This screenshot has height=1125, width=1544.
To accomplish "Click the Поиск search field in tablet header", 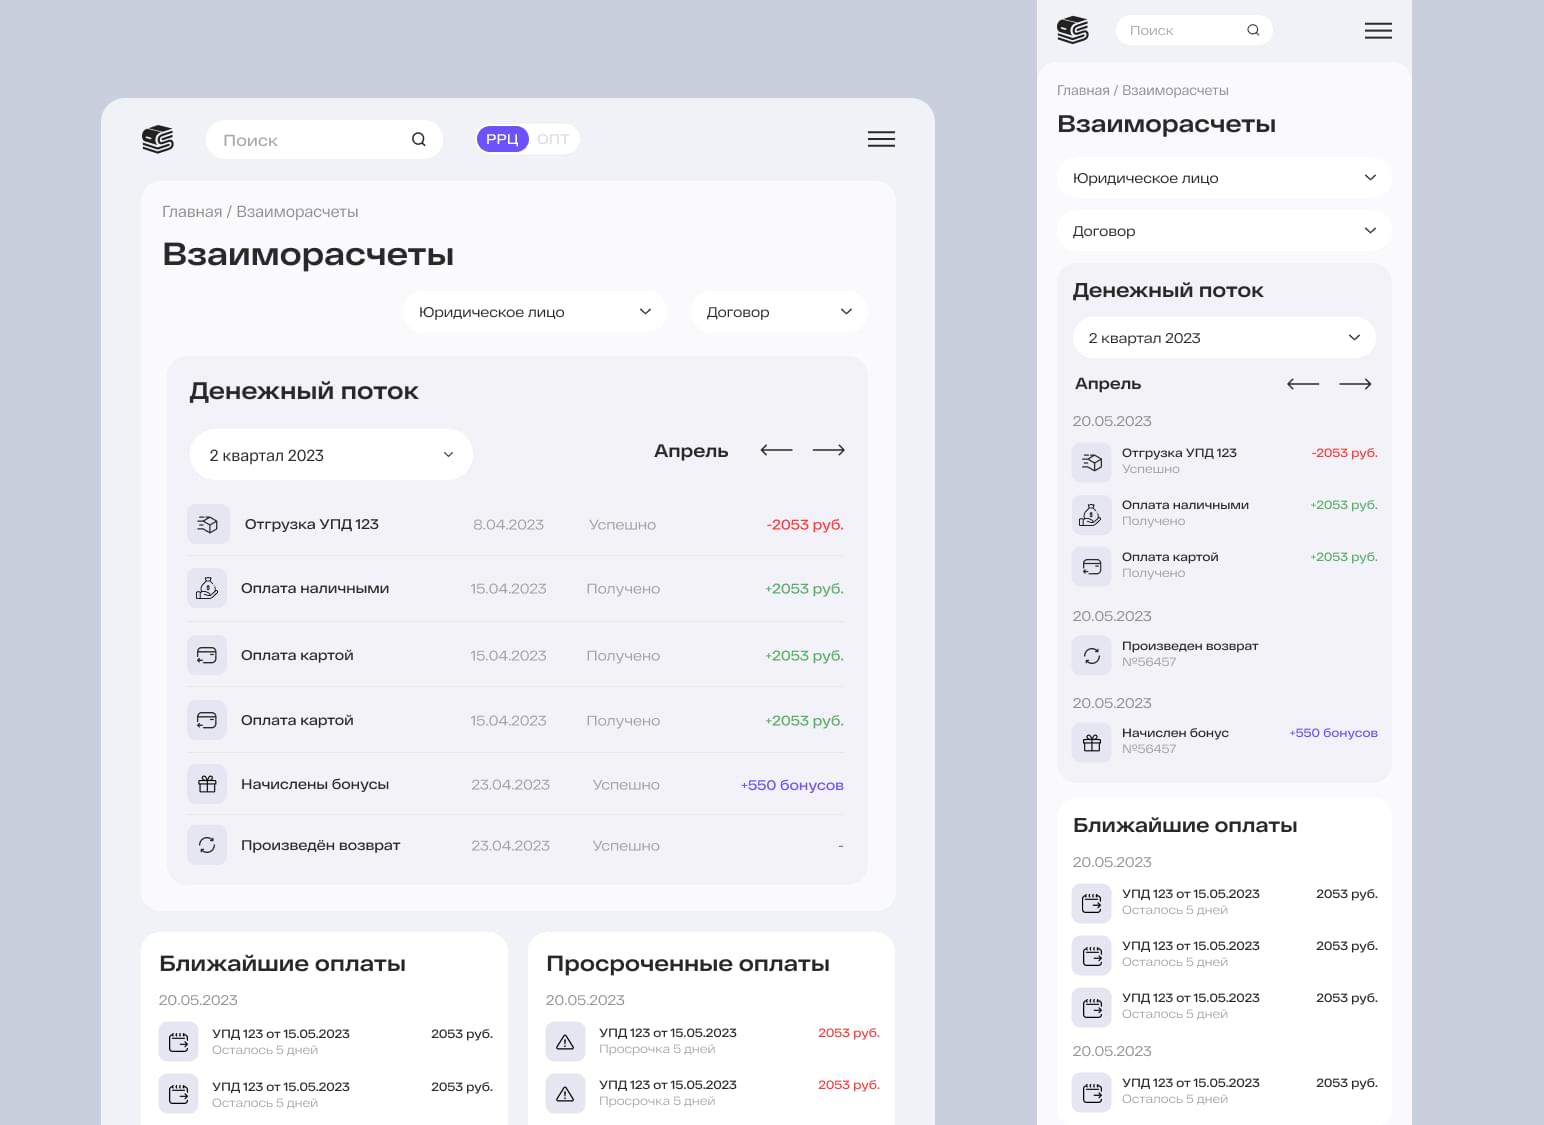I will tap(310, 140).
